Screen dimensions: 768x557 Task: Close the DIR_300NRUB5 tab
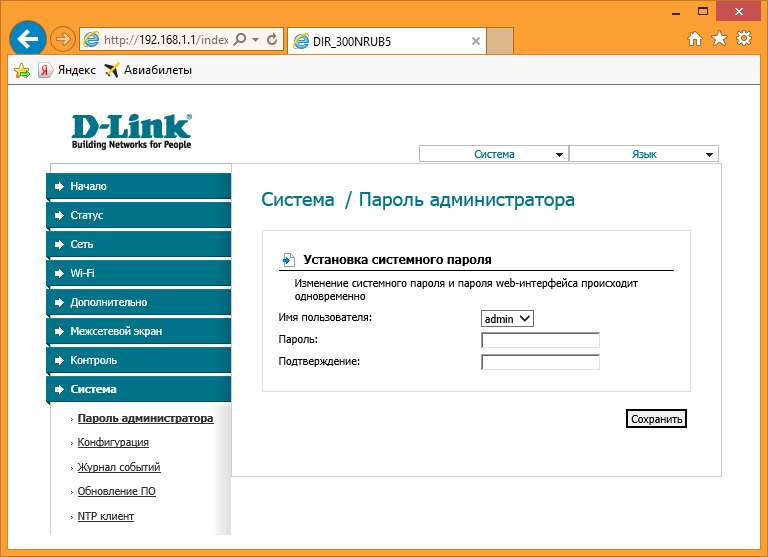[475, 41]
